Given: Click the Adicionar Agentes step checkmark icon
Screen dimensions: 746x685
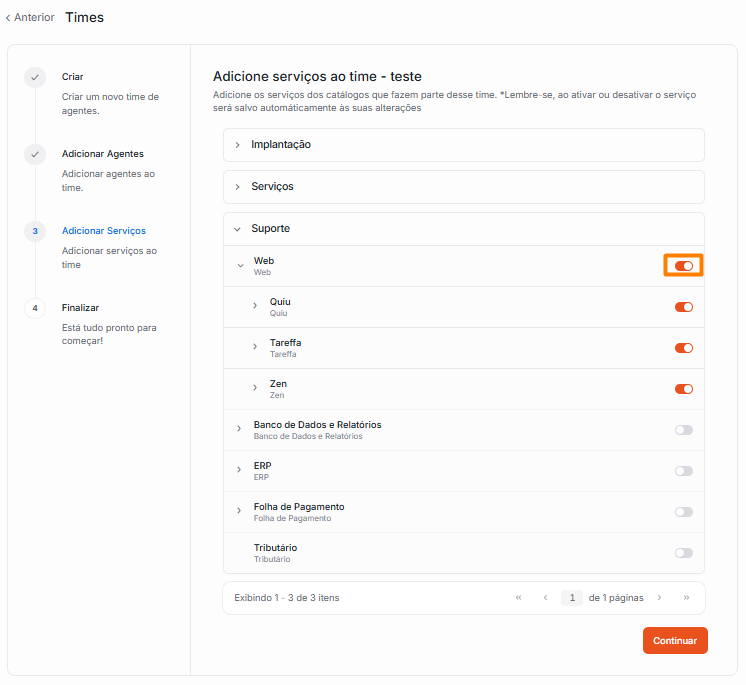Looking at the screenshot, I should [x=35, y=154].
